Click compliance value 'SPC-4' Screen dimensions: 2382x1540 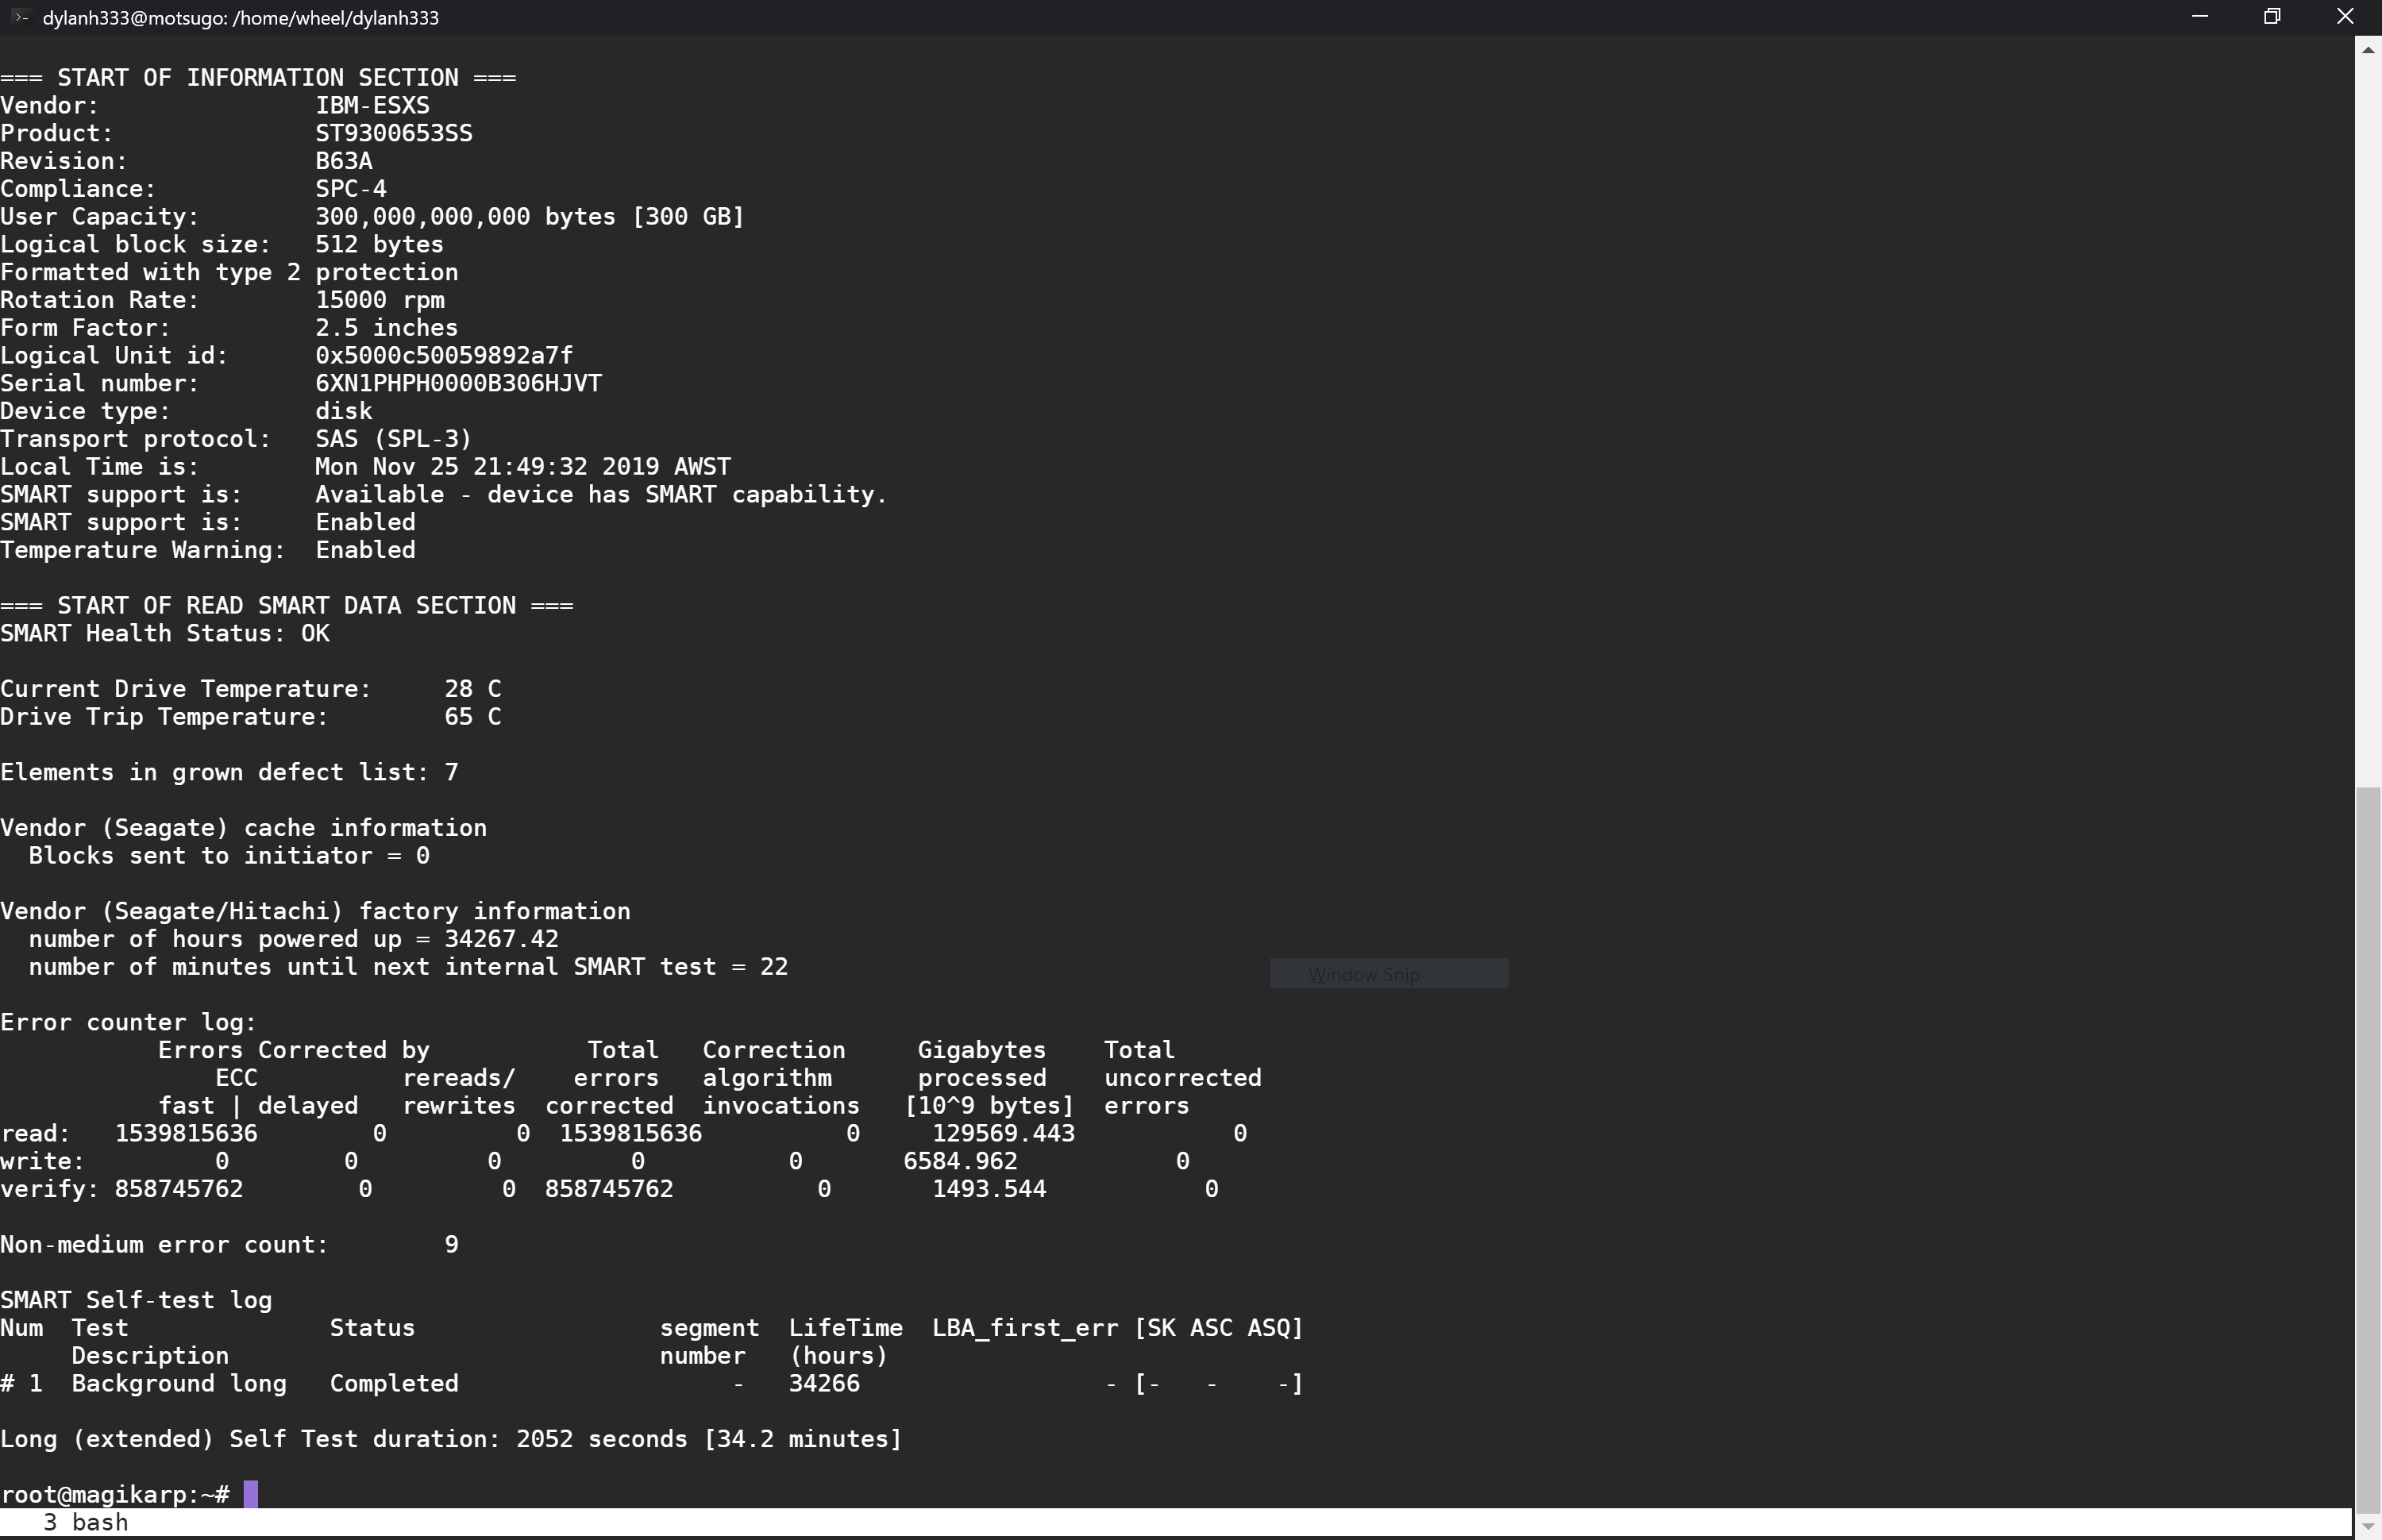click(x=351, y=189)
